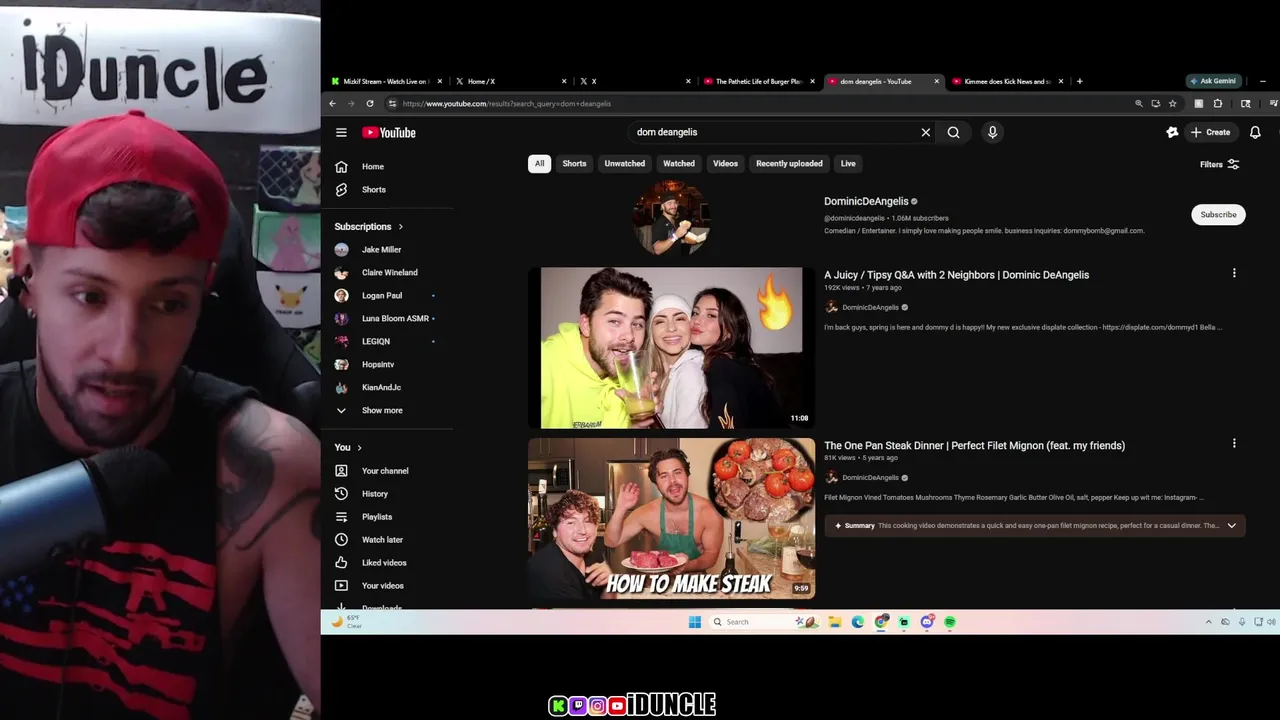Bookmark this page with star icon
The width and height of the screenshot is (1280, 720).
click(1173, 103)
